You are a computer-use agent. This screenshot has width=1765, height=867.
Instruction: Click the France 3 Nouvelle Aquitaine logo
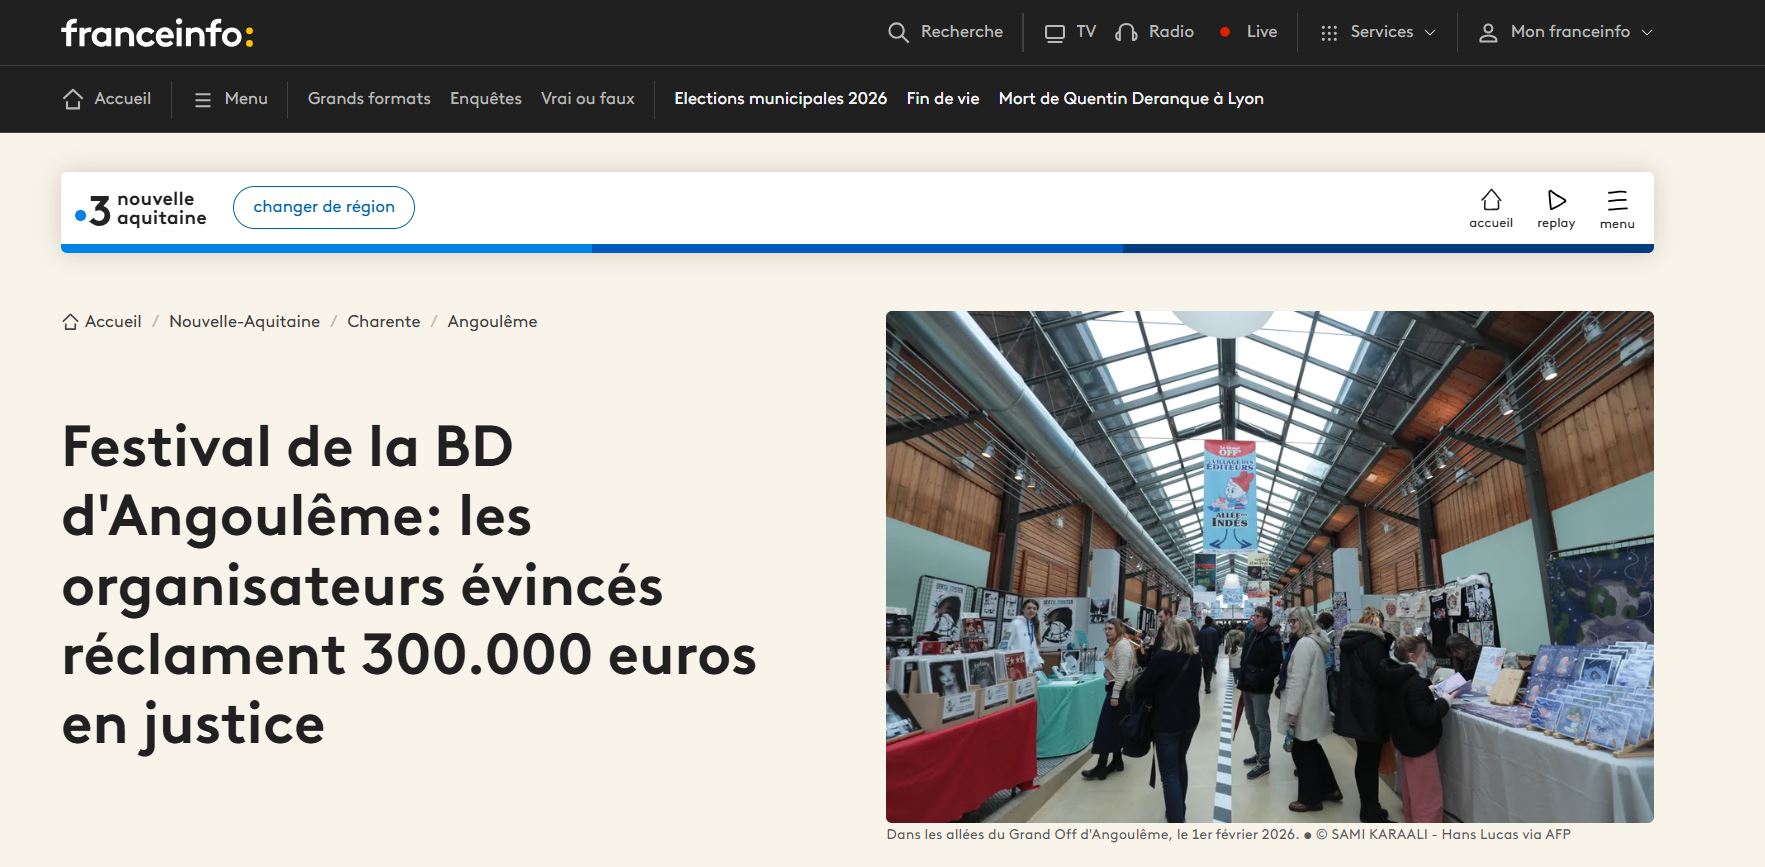pos(141,208)
